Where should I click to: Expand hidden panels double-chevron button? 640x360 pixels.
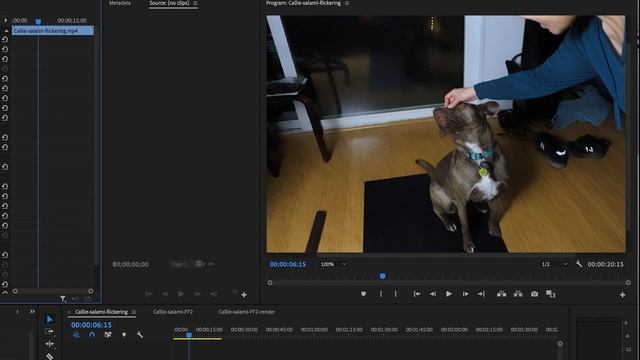tap(32, 311)
